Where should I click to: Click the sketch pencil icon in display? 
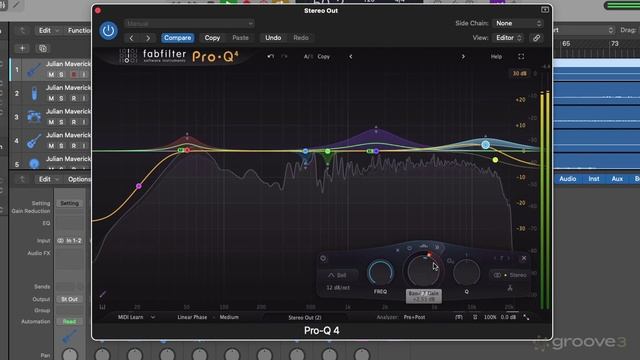pyautogui.click(x=103, y=294)
